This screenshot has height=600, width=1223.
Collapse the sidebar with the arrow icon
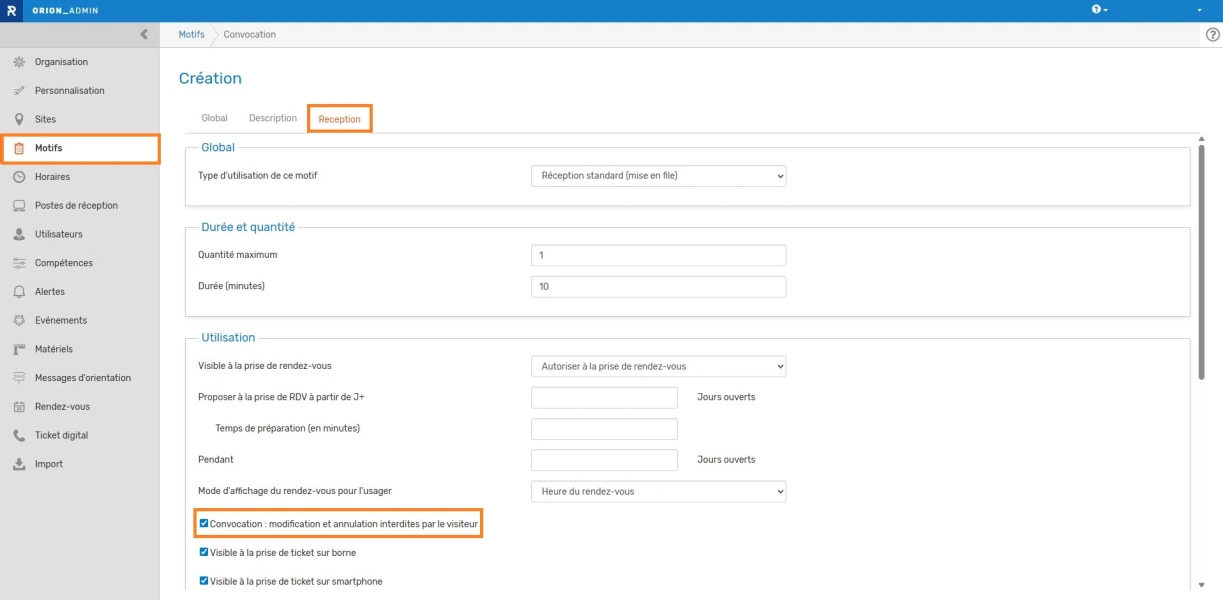[144, 34]
